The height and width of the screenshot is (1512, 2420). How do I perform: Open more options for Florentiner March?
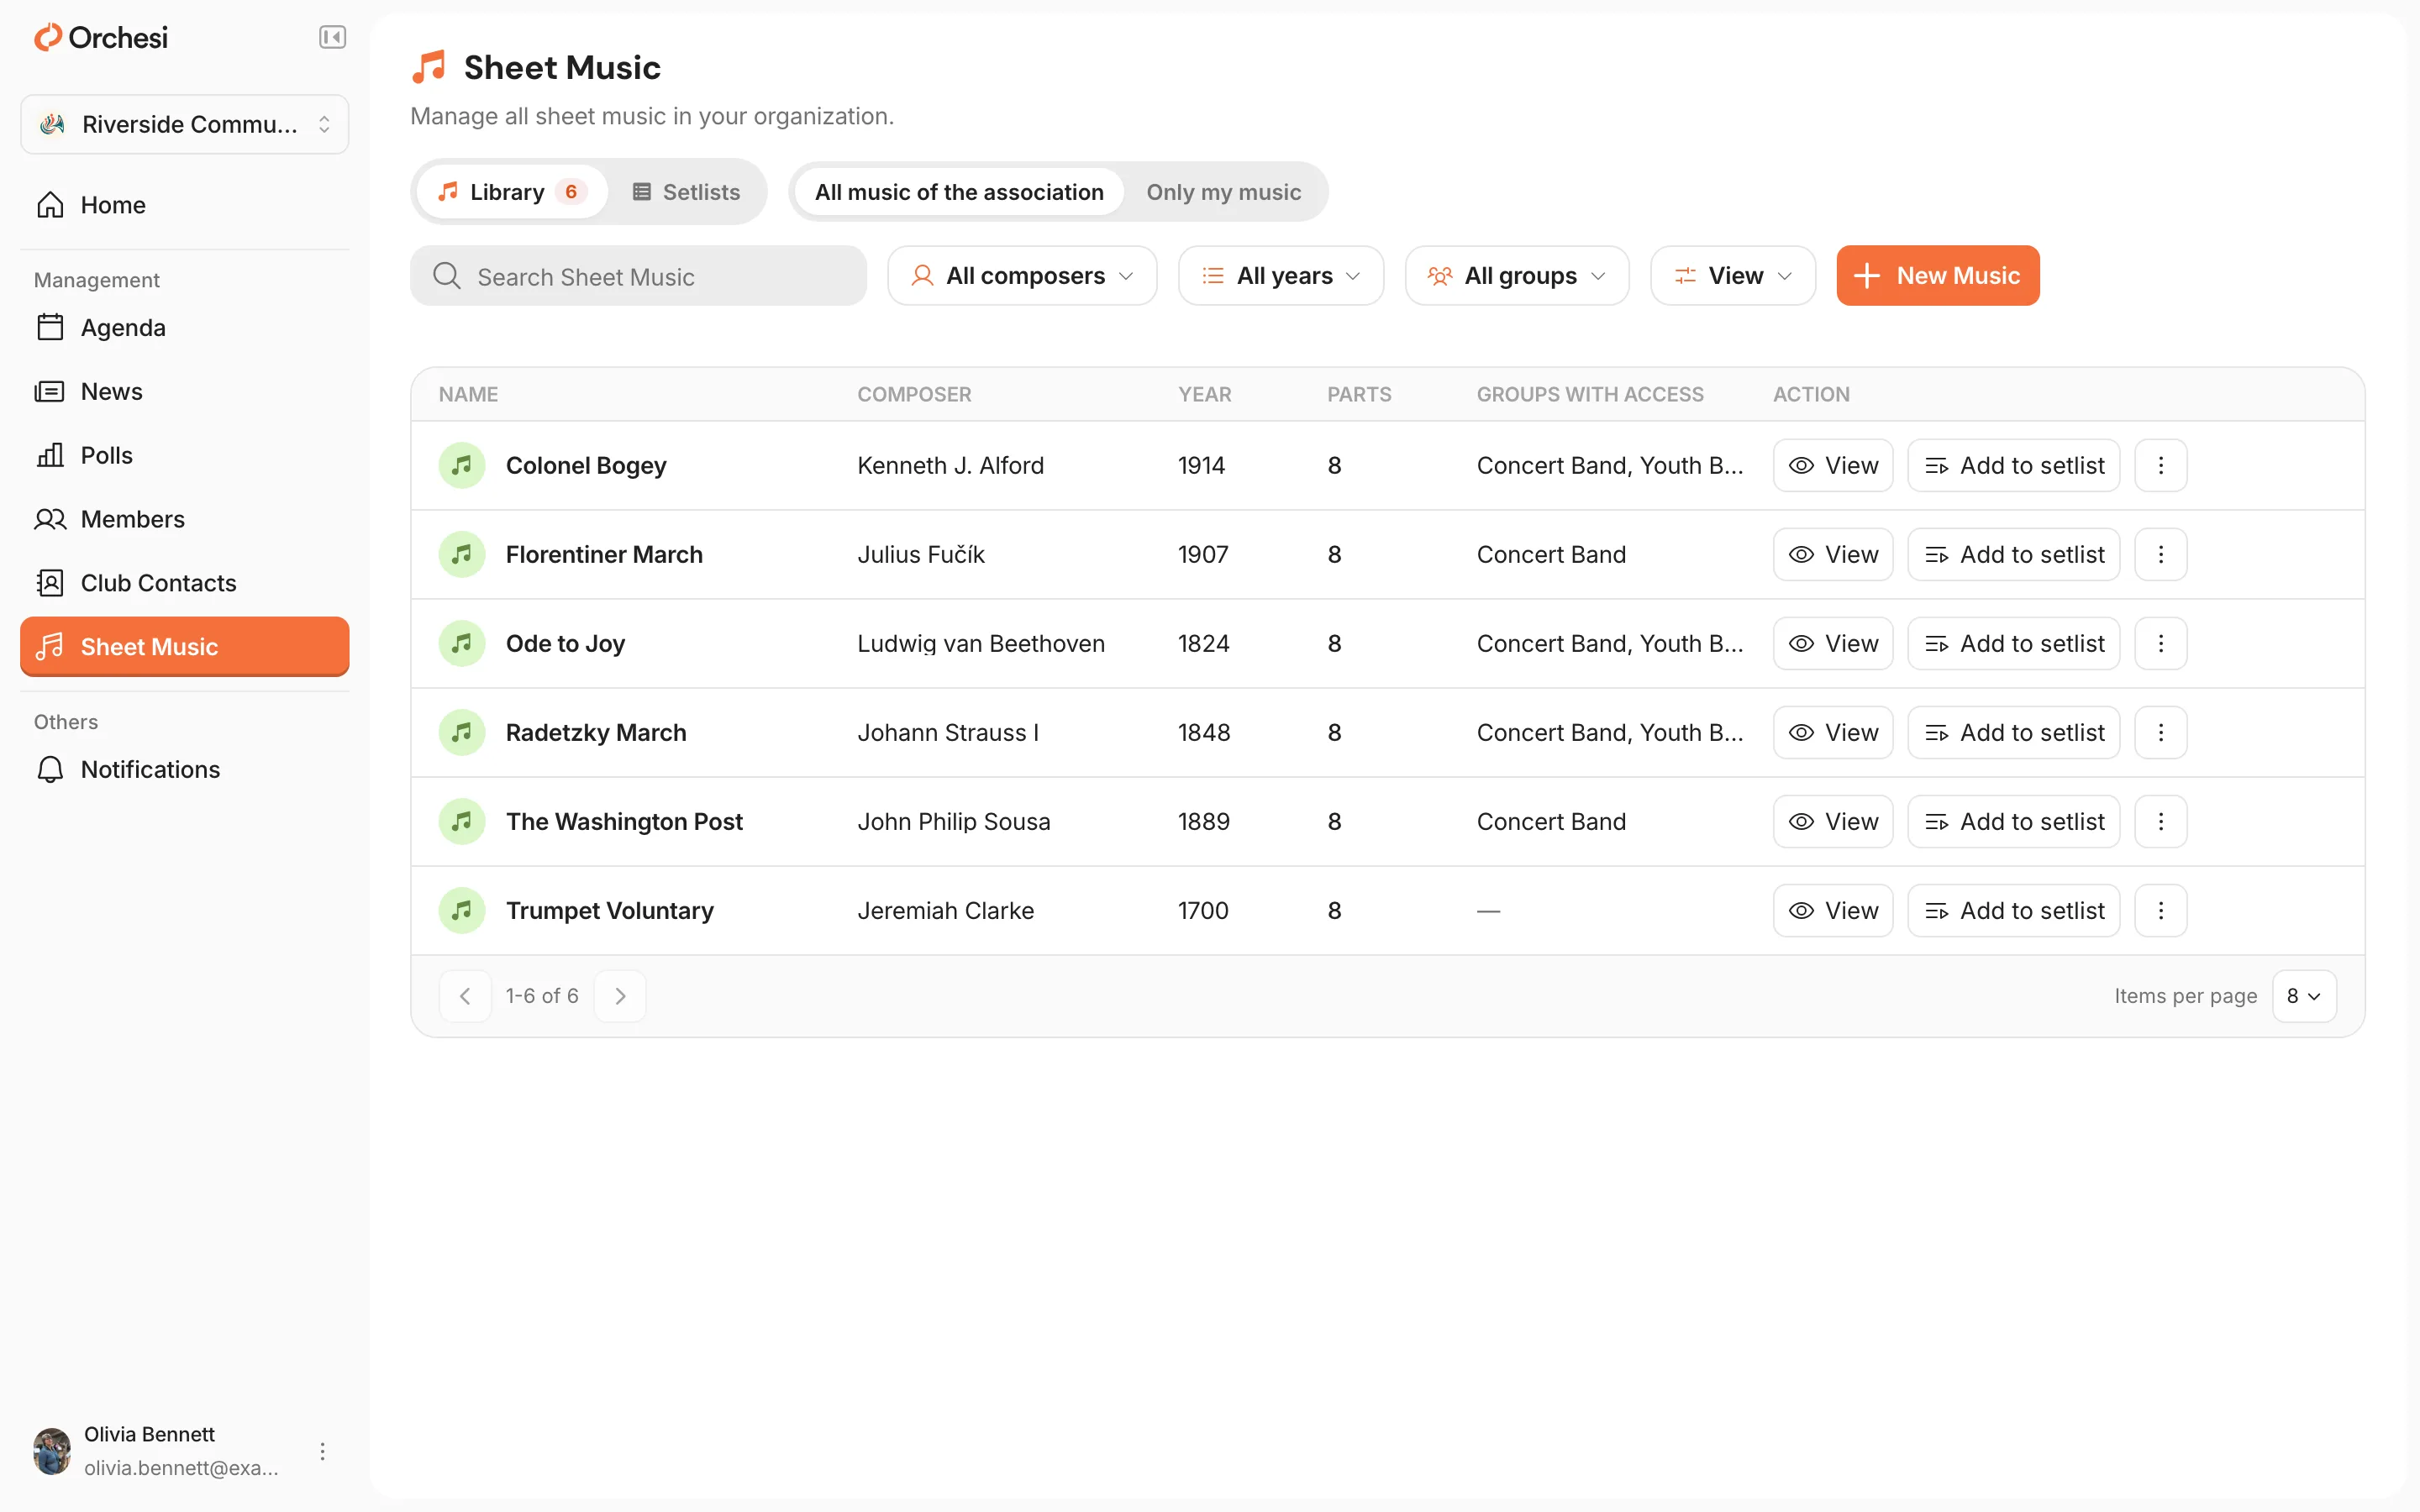click(x=2160, y=554)
